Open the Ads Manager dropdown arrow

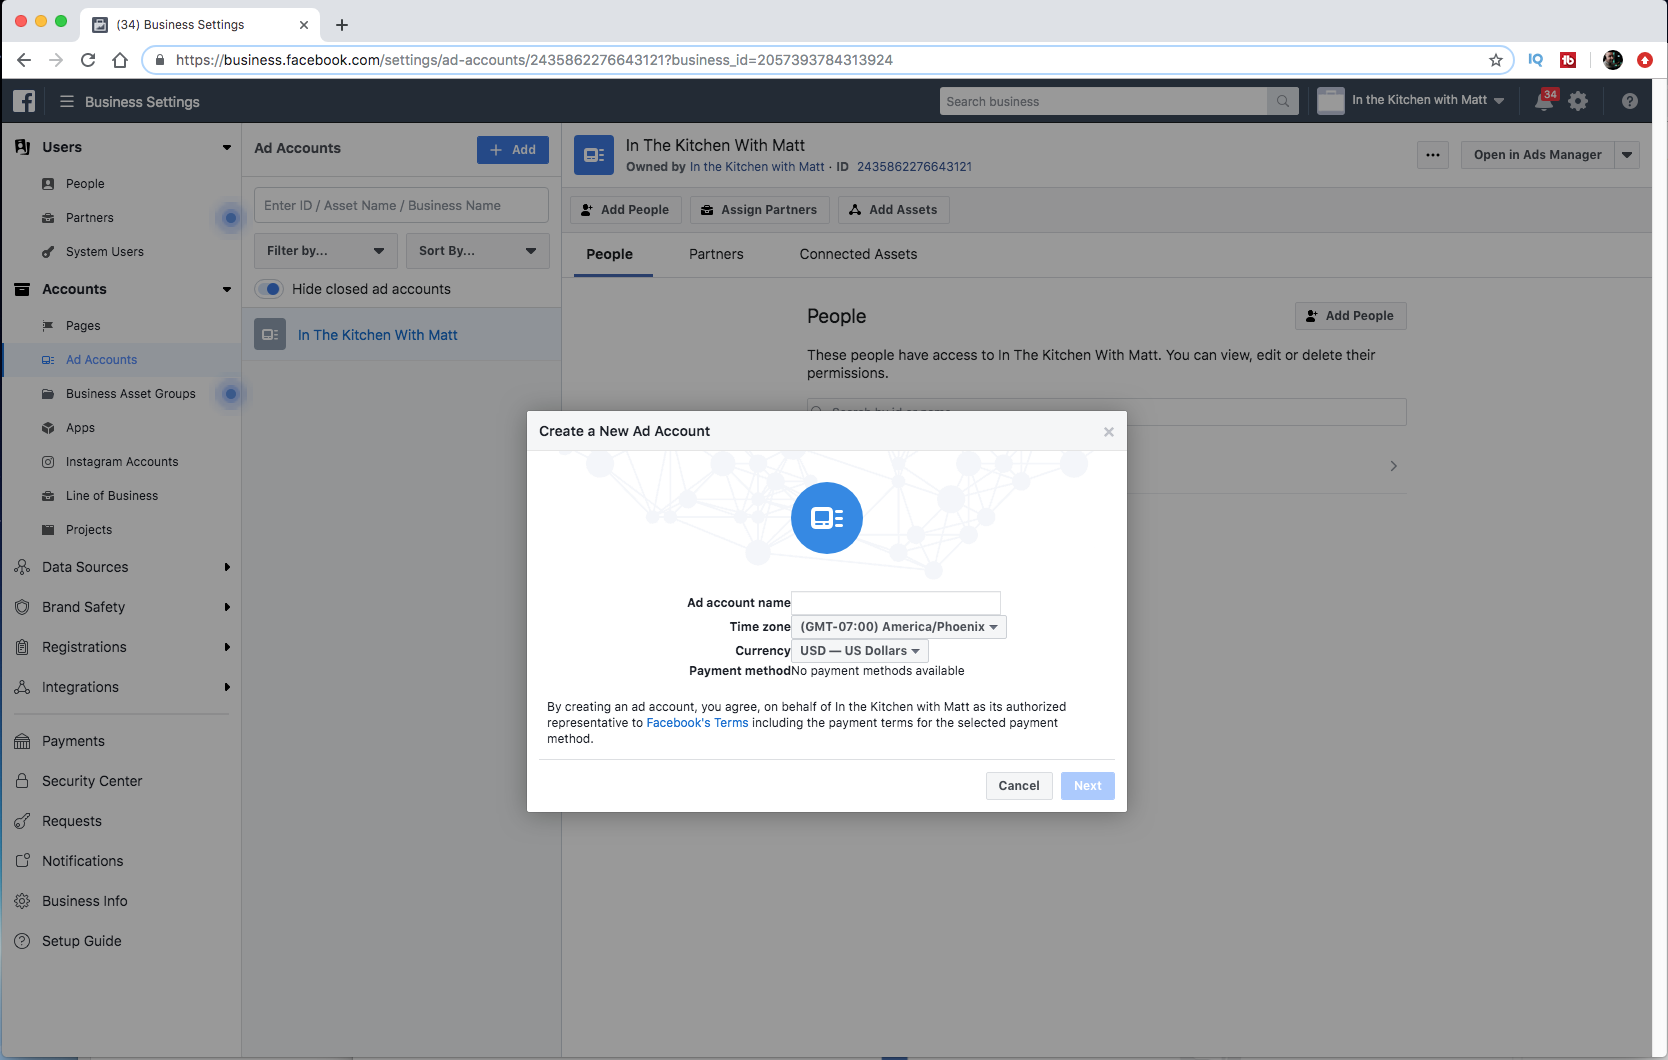pos(1627,155)
